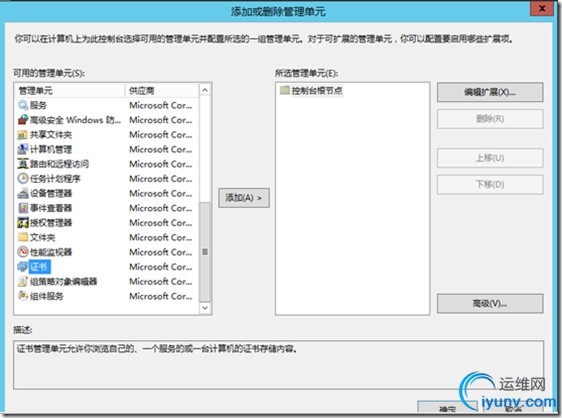
Task: Select the 路由和远程访问 icon
Action: [x=23, y=164]
